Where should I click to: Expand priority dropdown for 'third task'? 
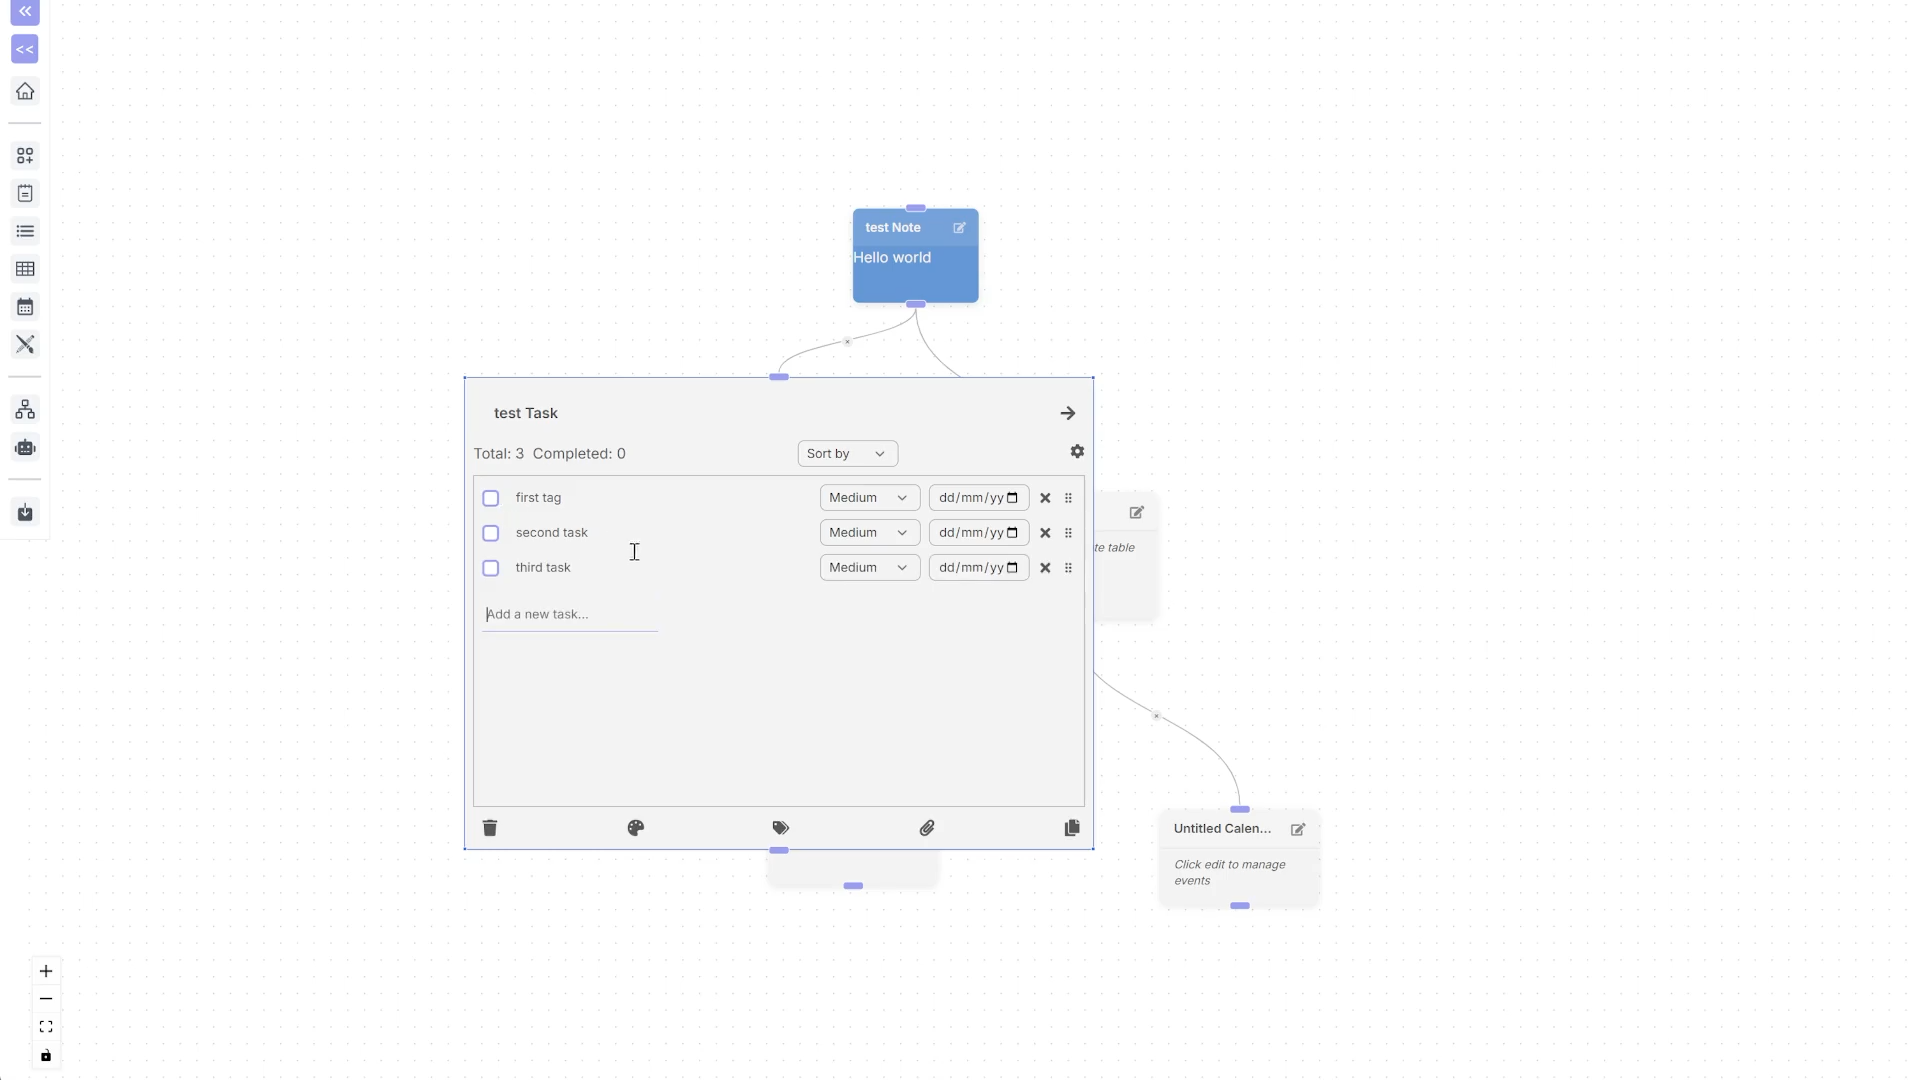point(869,568)
